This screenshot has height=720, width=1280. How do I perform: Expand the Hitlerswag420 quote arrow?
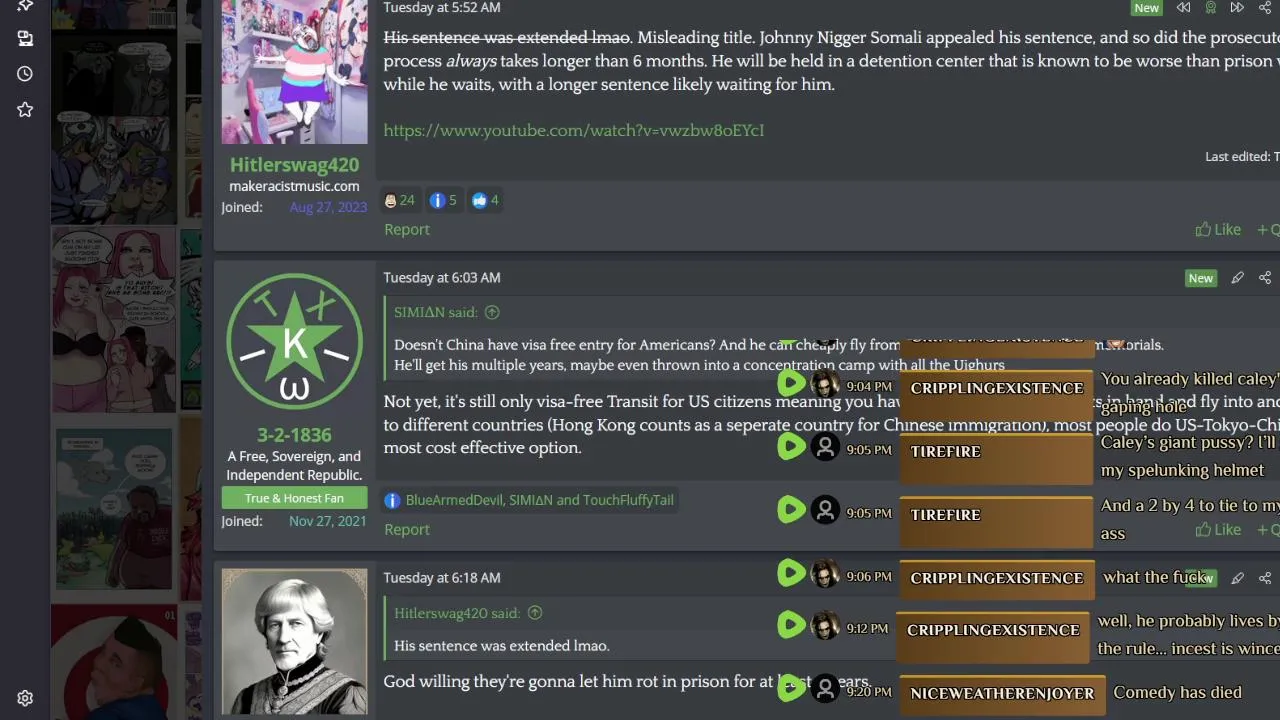click(535, 613)
